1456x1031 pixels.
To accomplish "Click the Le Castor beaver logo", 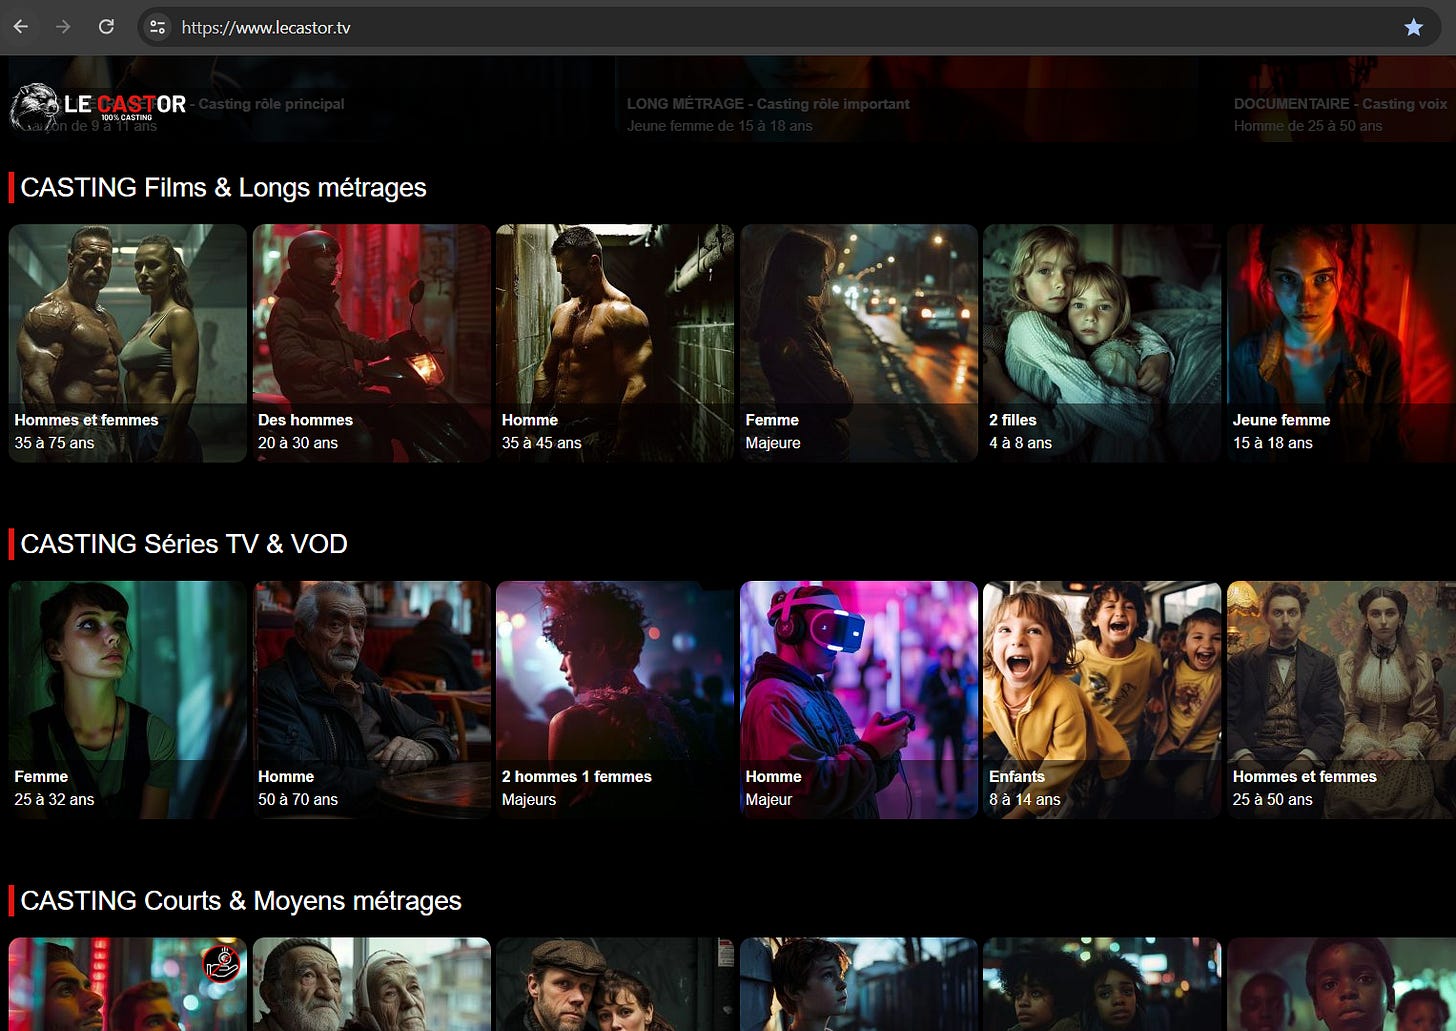I will (x=33, y=105).
